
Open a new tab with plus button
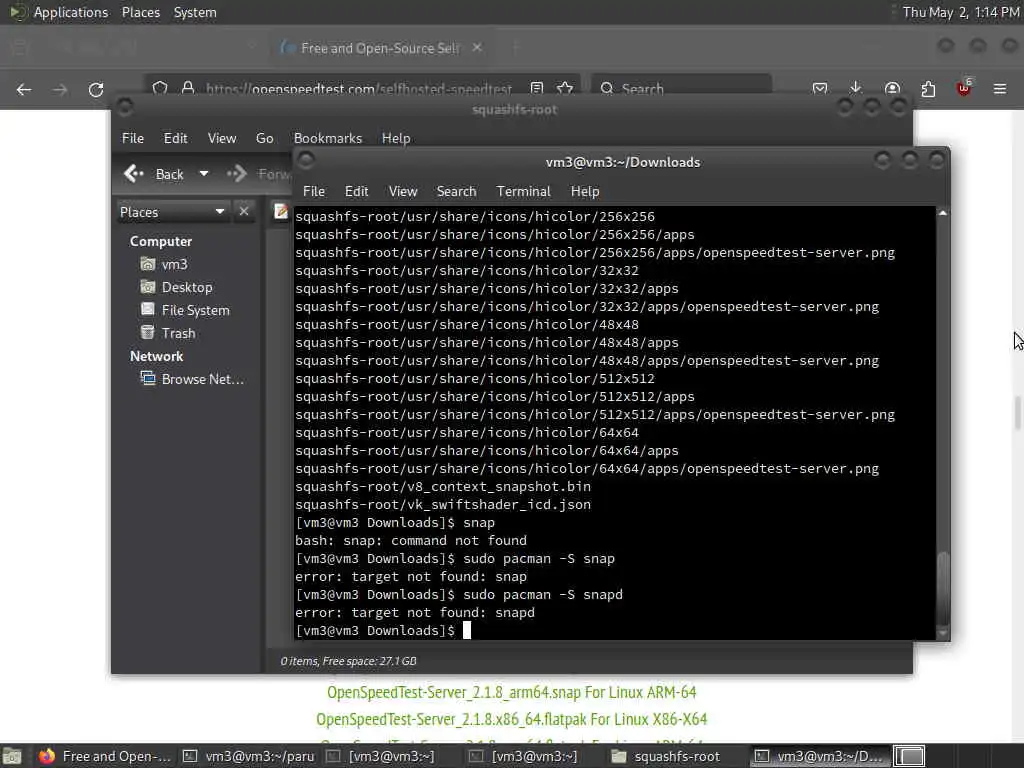(x=515, y=48)
